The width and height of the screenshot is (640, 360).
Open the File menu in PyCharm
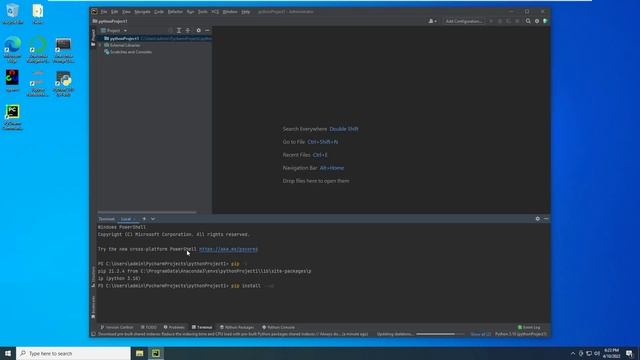[x=104, y=12]
